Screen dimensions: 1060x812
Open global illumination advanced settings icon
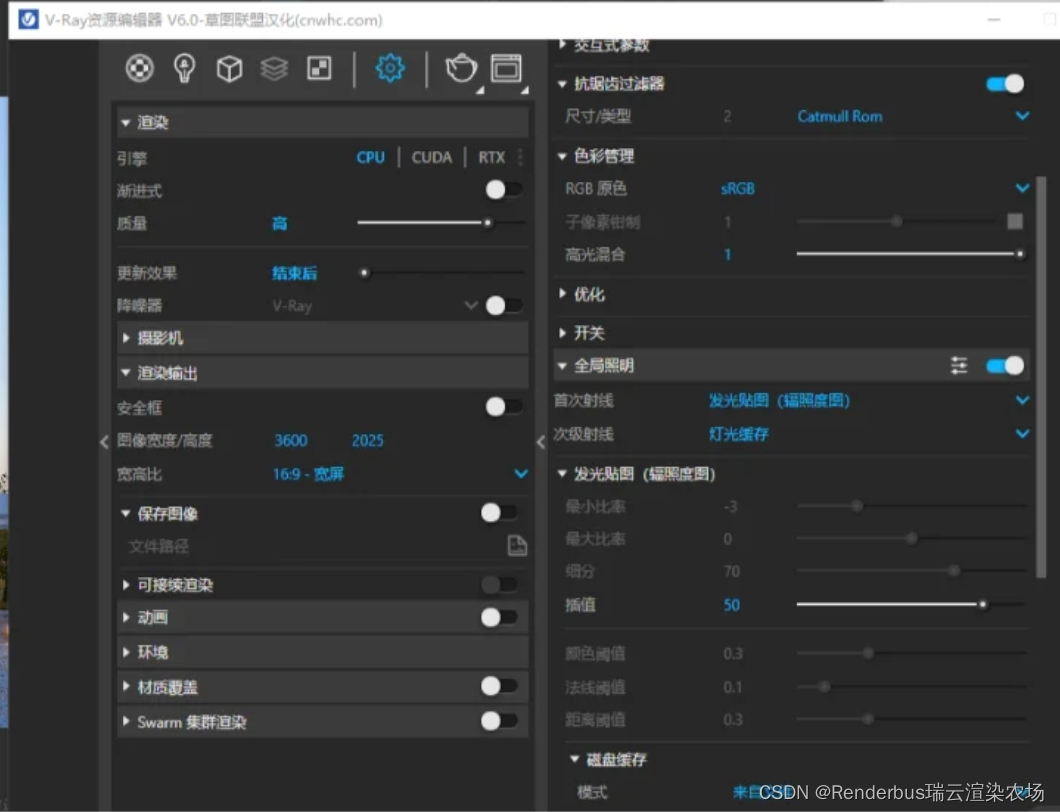[959, 366]
